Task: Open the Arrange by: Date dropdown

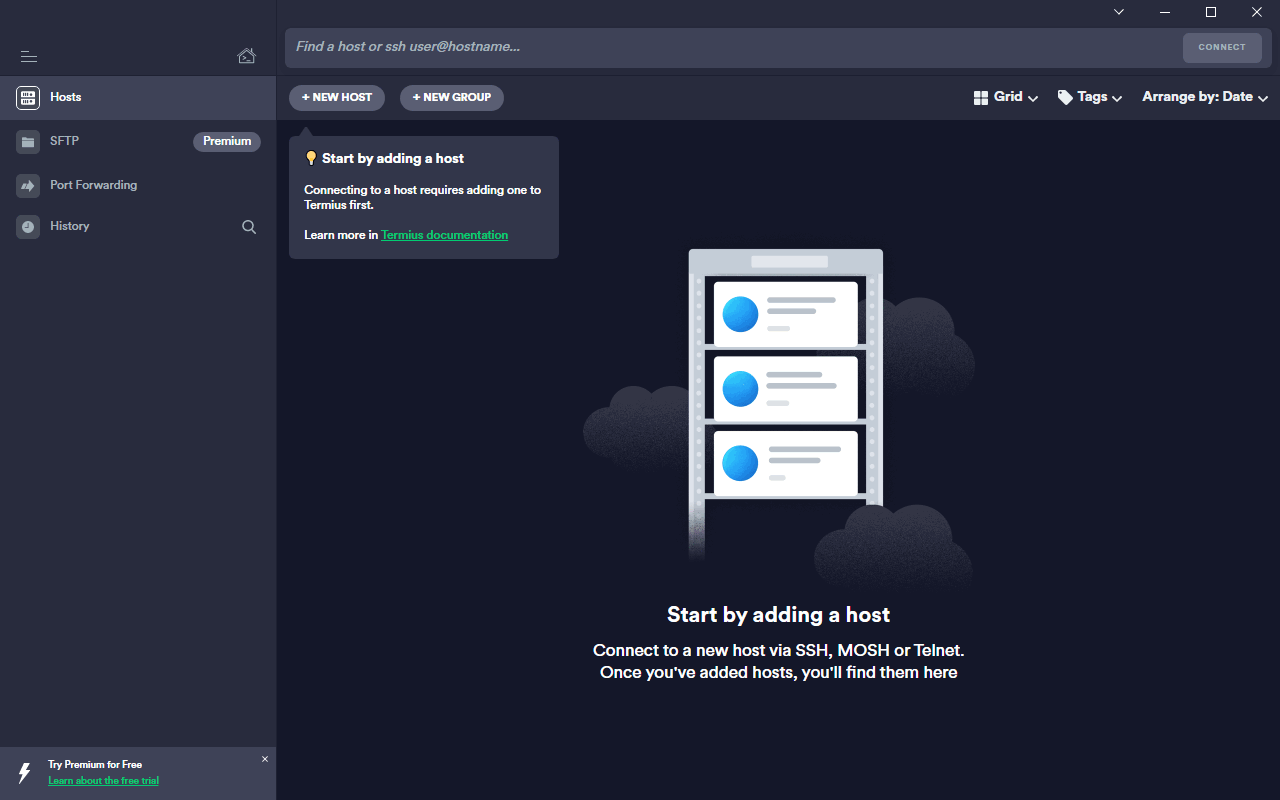Action: click(x=1205, y=97)
